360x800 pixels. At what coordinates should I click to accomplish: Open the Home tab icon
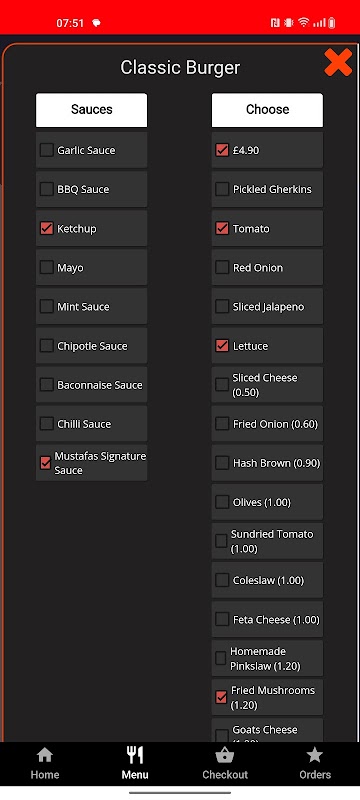(45, 755)
